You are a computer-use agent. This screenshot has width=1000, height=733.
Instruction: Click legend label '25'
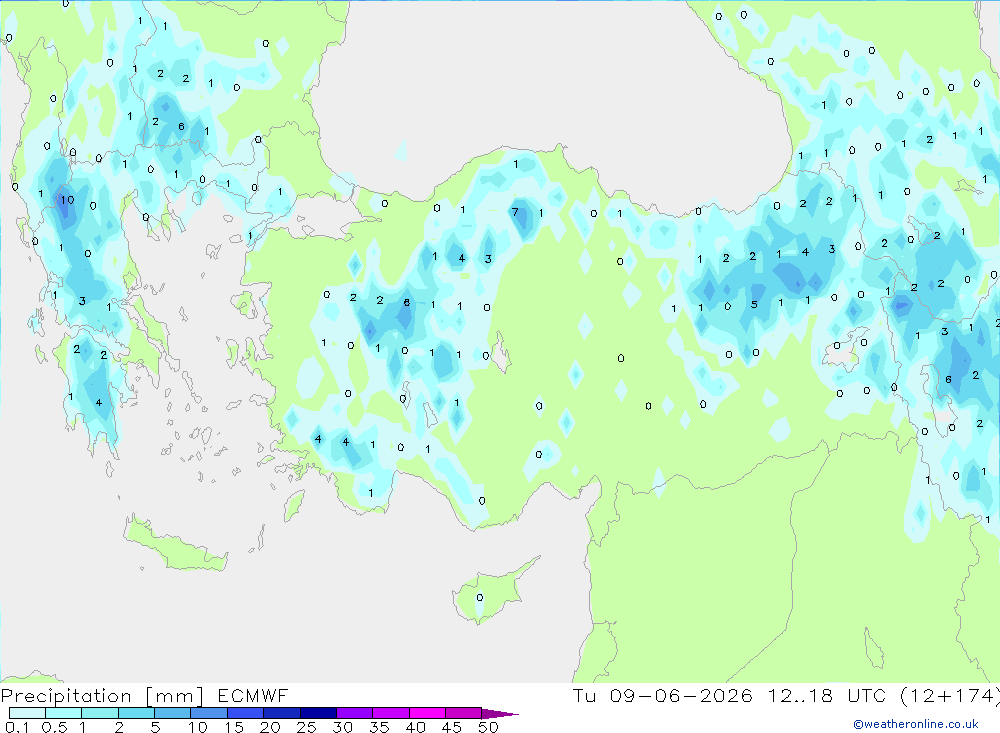306,727
